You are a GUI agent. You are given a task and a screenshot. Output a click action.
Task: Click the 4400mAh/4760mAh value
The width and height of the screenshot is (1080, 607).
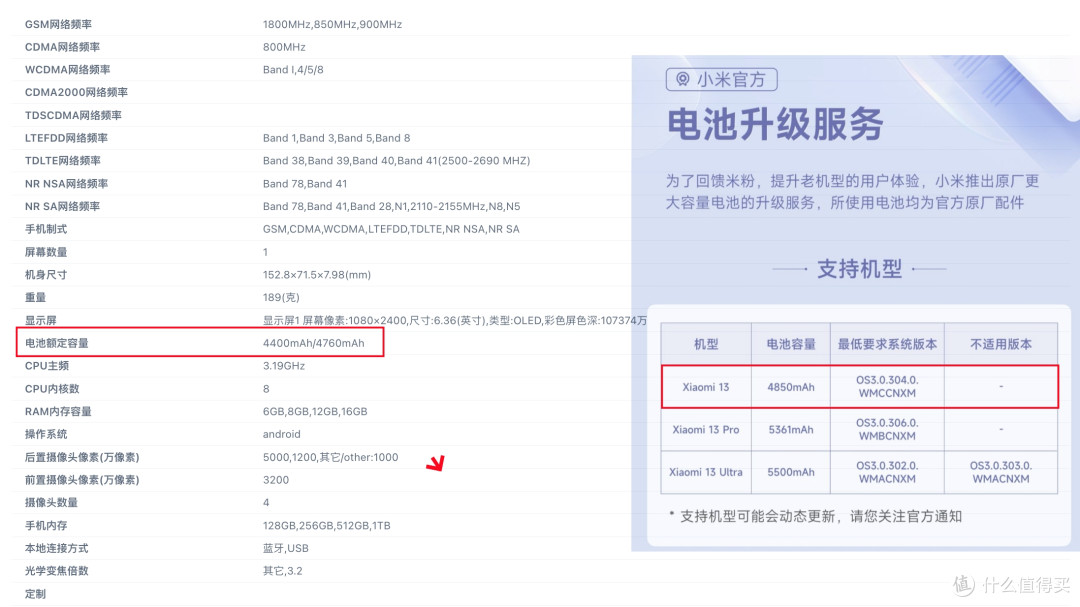pyautogui.click(x=313, y=343)
